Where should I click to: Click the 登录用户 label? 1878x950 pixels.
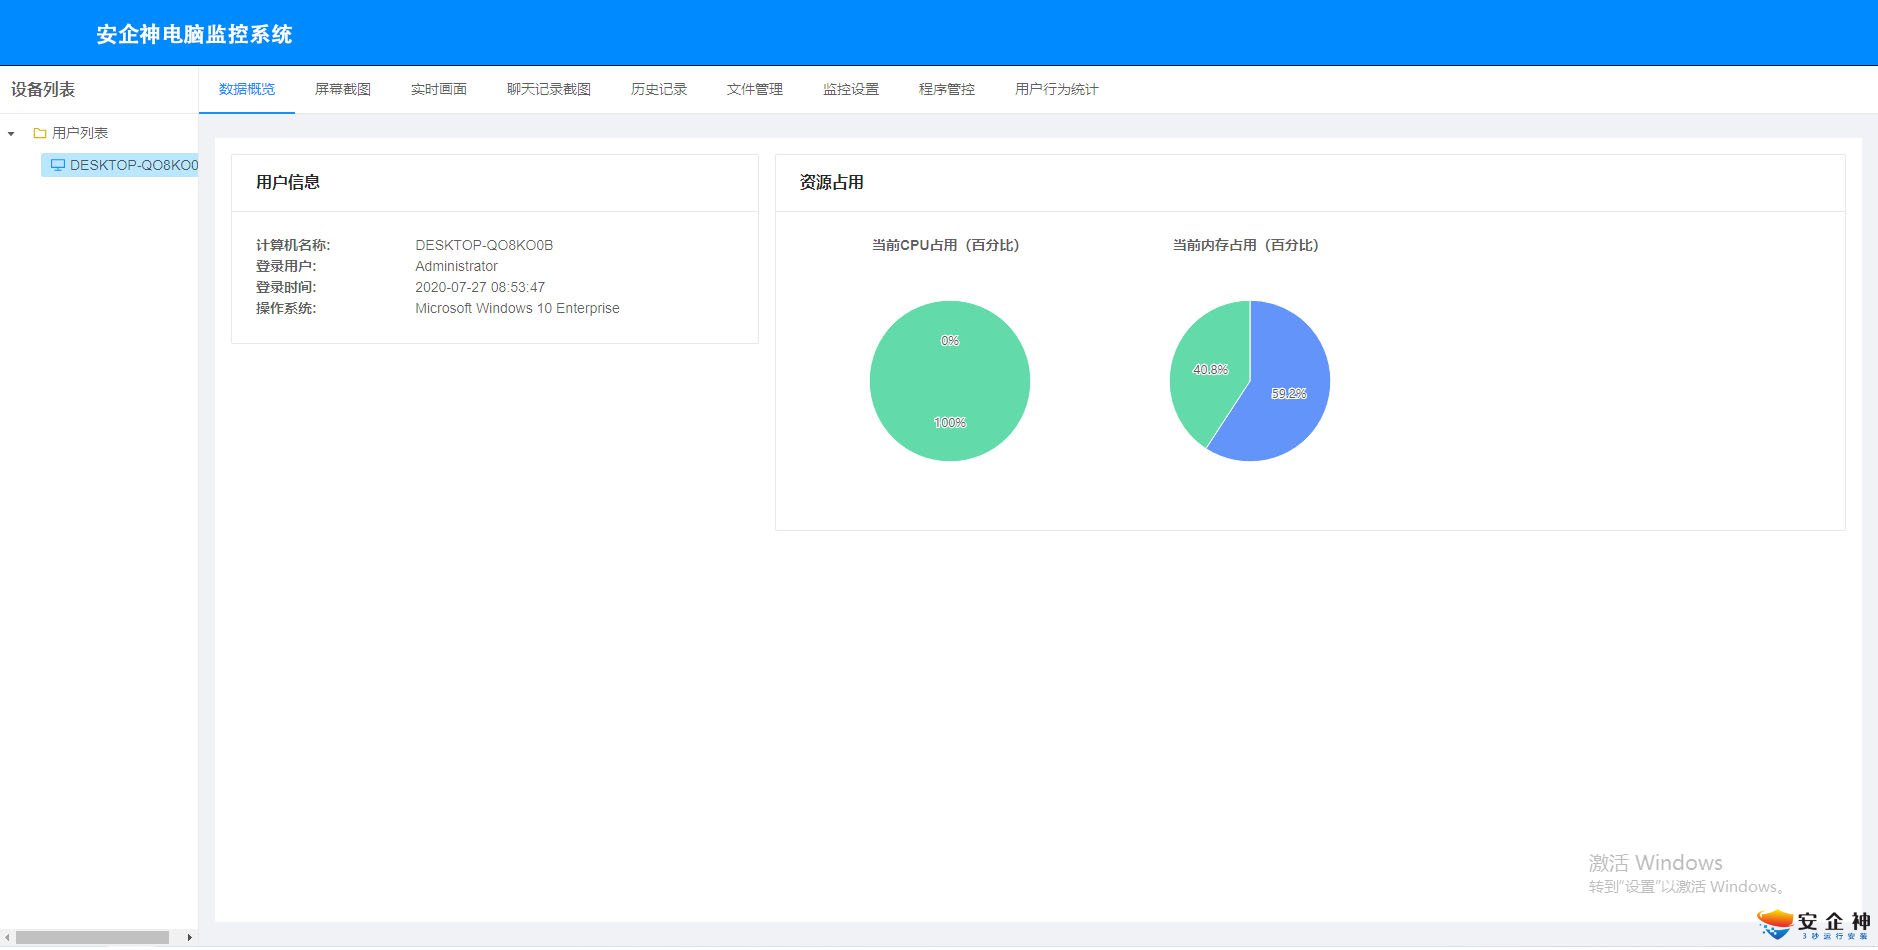coord(286,266)
